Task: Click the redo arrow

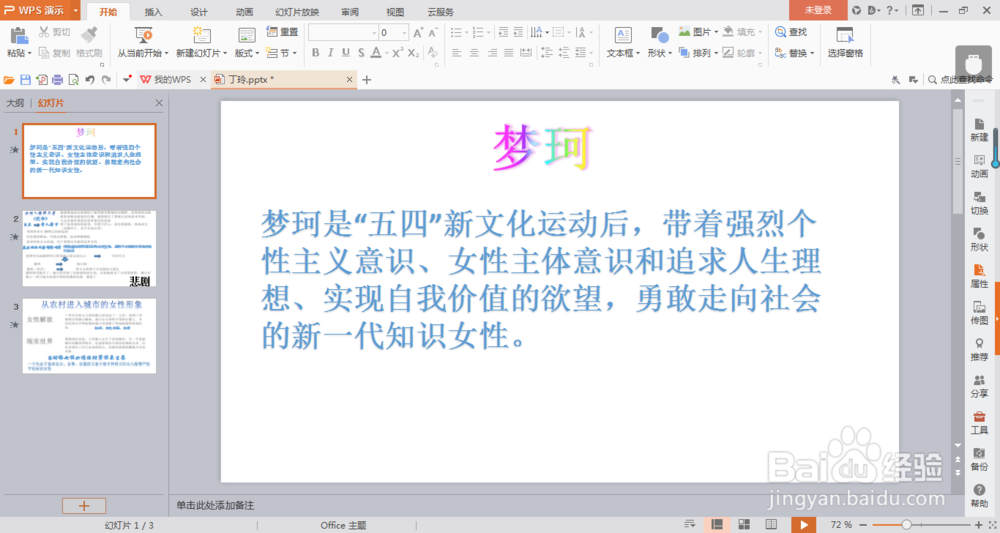Action: [106, 80]
